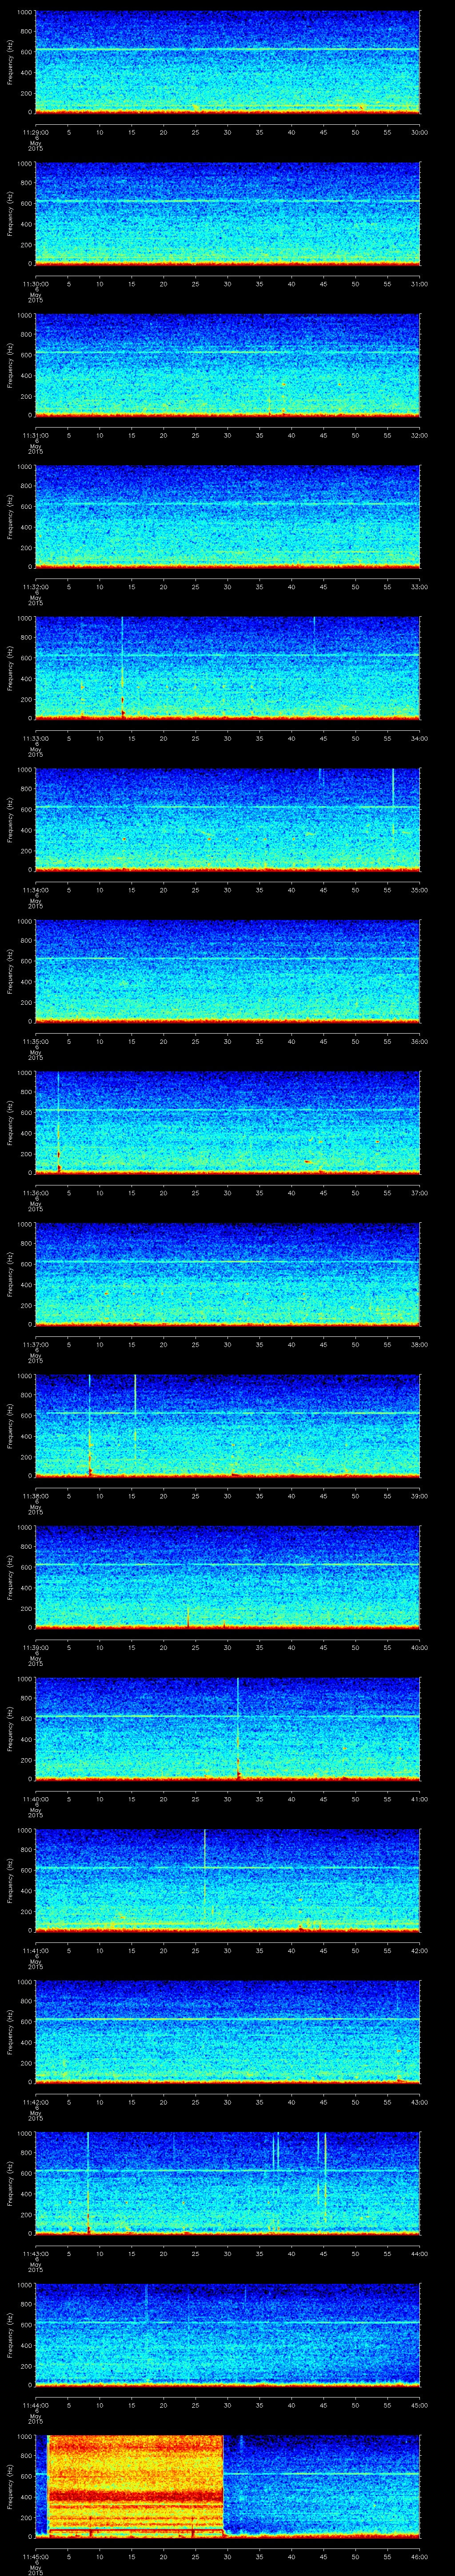
Task: Click the 46:00 end time label
Action: [420, 2556]
